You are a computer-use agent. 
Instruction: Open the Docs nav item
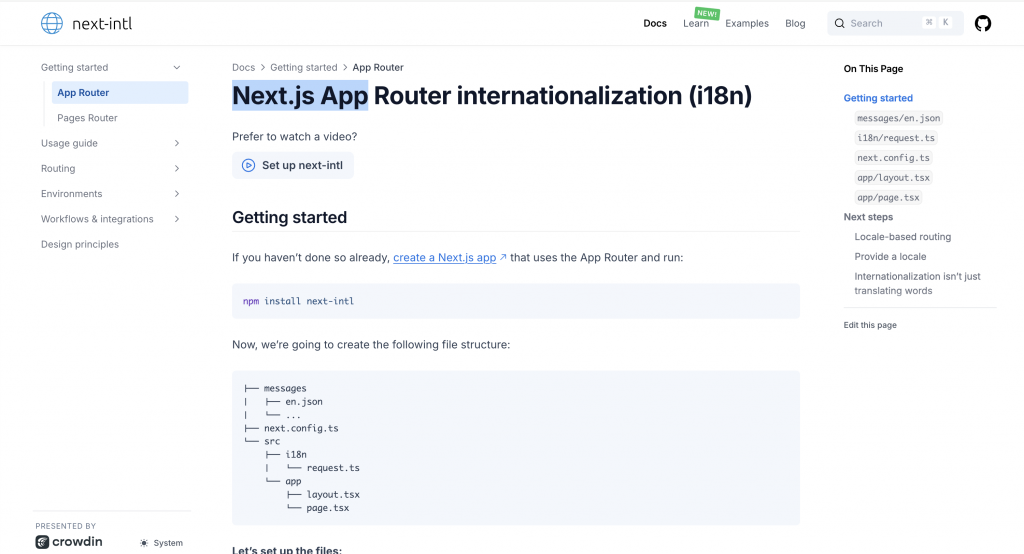coord(655,24)
